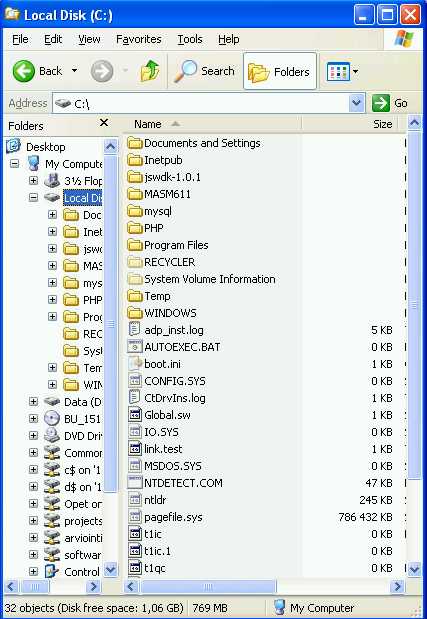
Task: Select the pagefile.sys file icon
Action: [x=135, y=516]
